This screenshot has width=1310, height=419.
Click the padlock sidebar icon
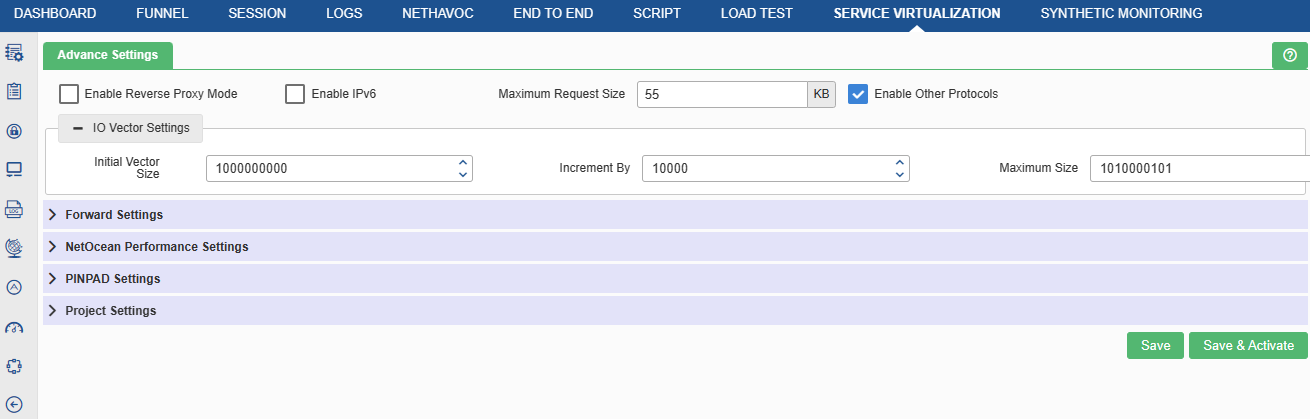[x=15, y=131]
